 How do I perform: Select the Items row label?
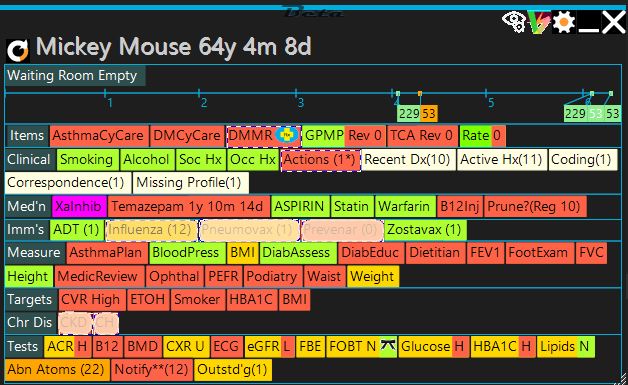tap(27, 136)
